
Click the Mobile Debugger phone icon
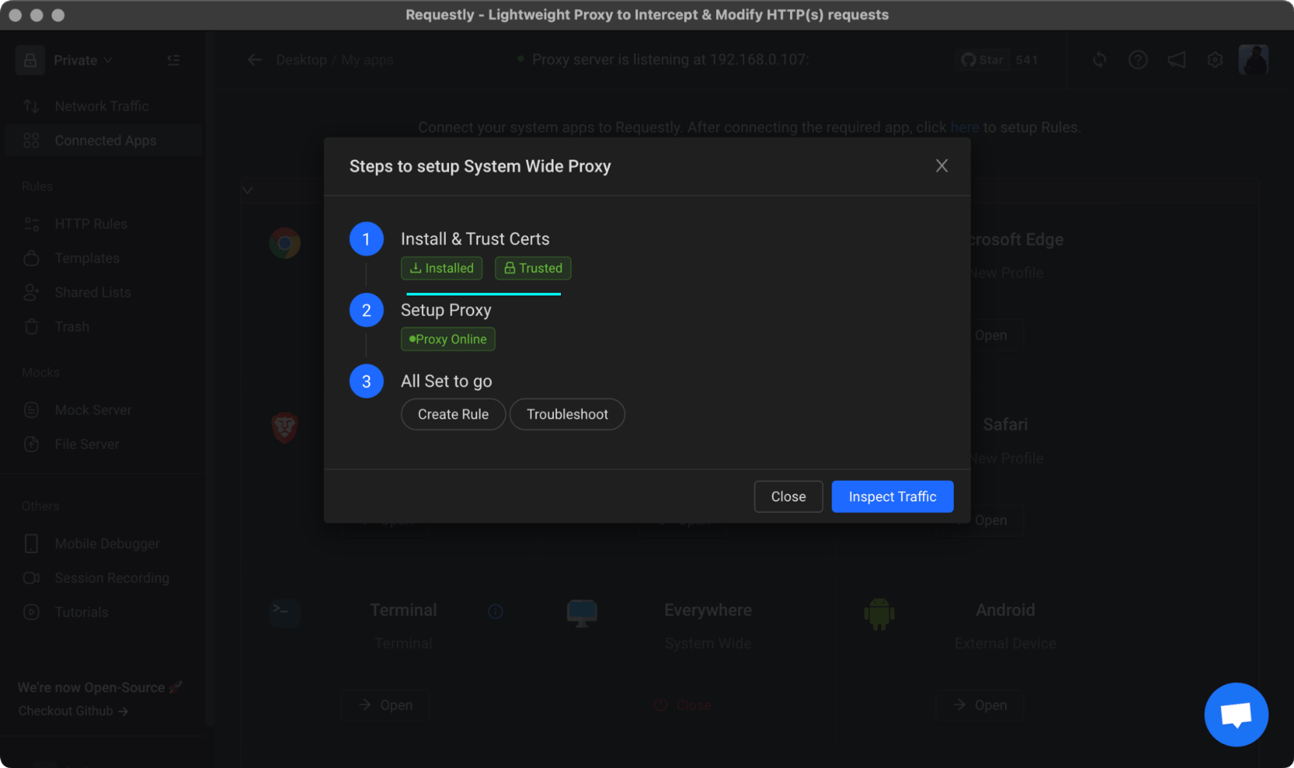(31, 544)
